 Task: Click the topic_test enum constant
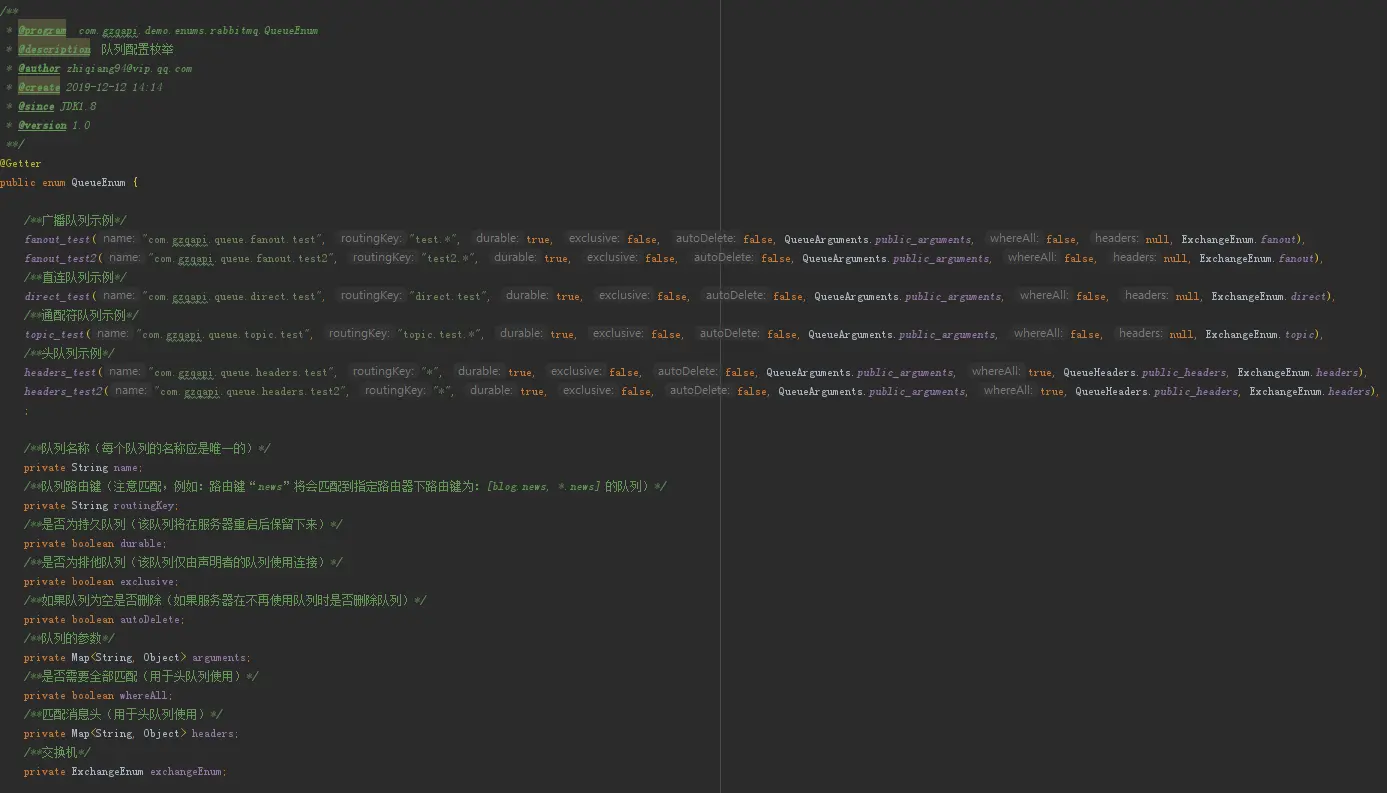[x=54, y=334]
